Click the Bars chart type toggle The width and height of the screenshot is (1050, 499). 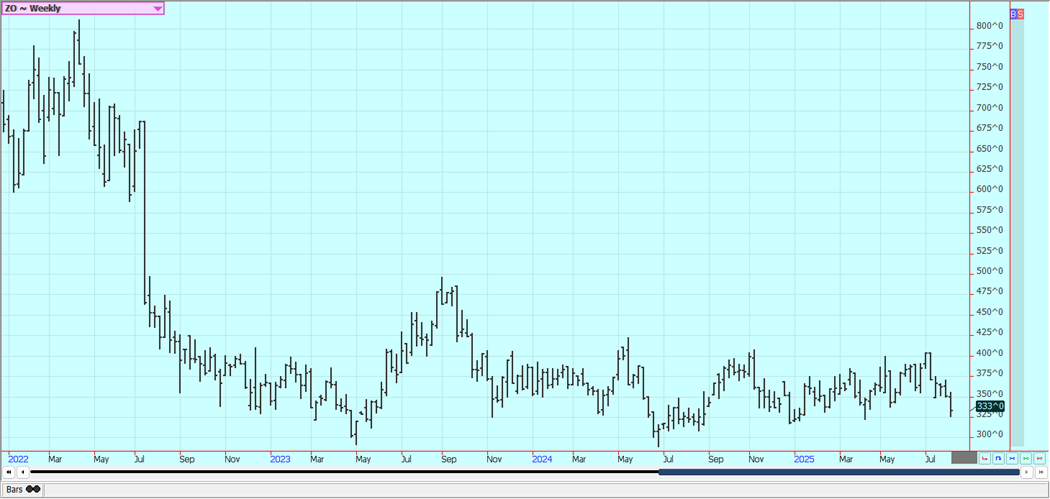23,490
